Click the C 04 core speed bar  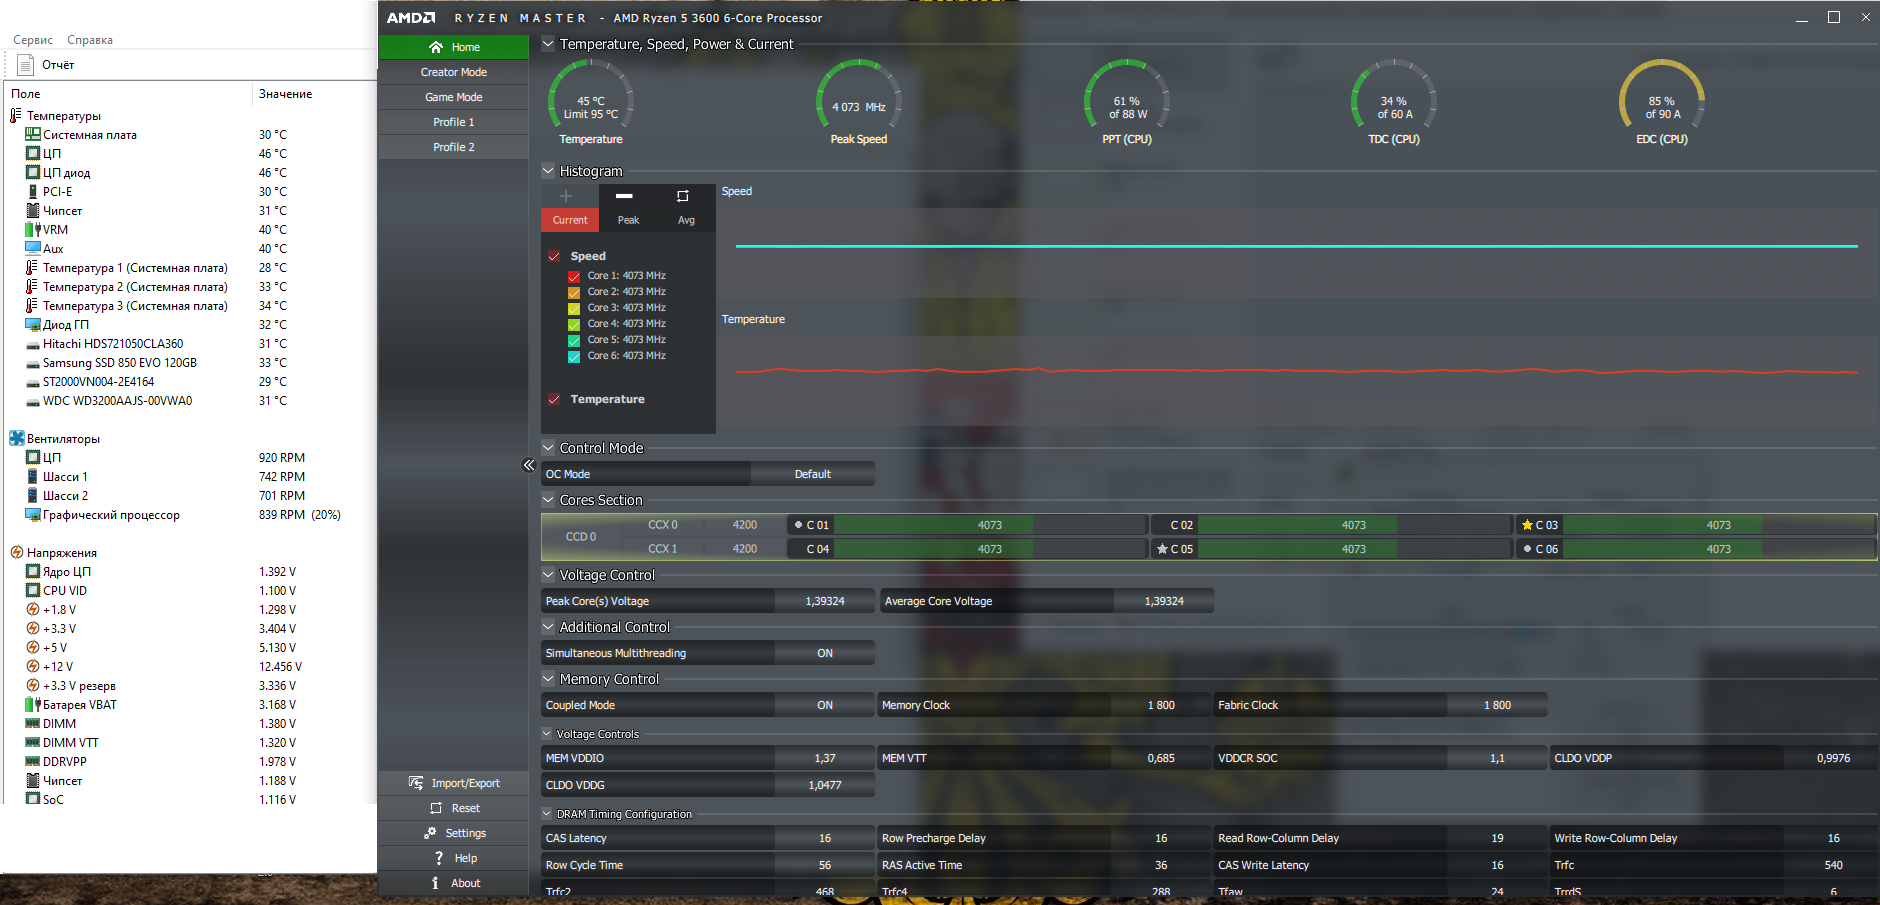990,549
